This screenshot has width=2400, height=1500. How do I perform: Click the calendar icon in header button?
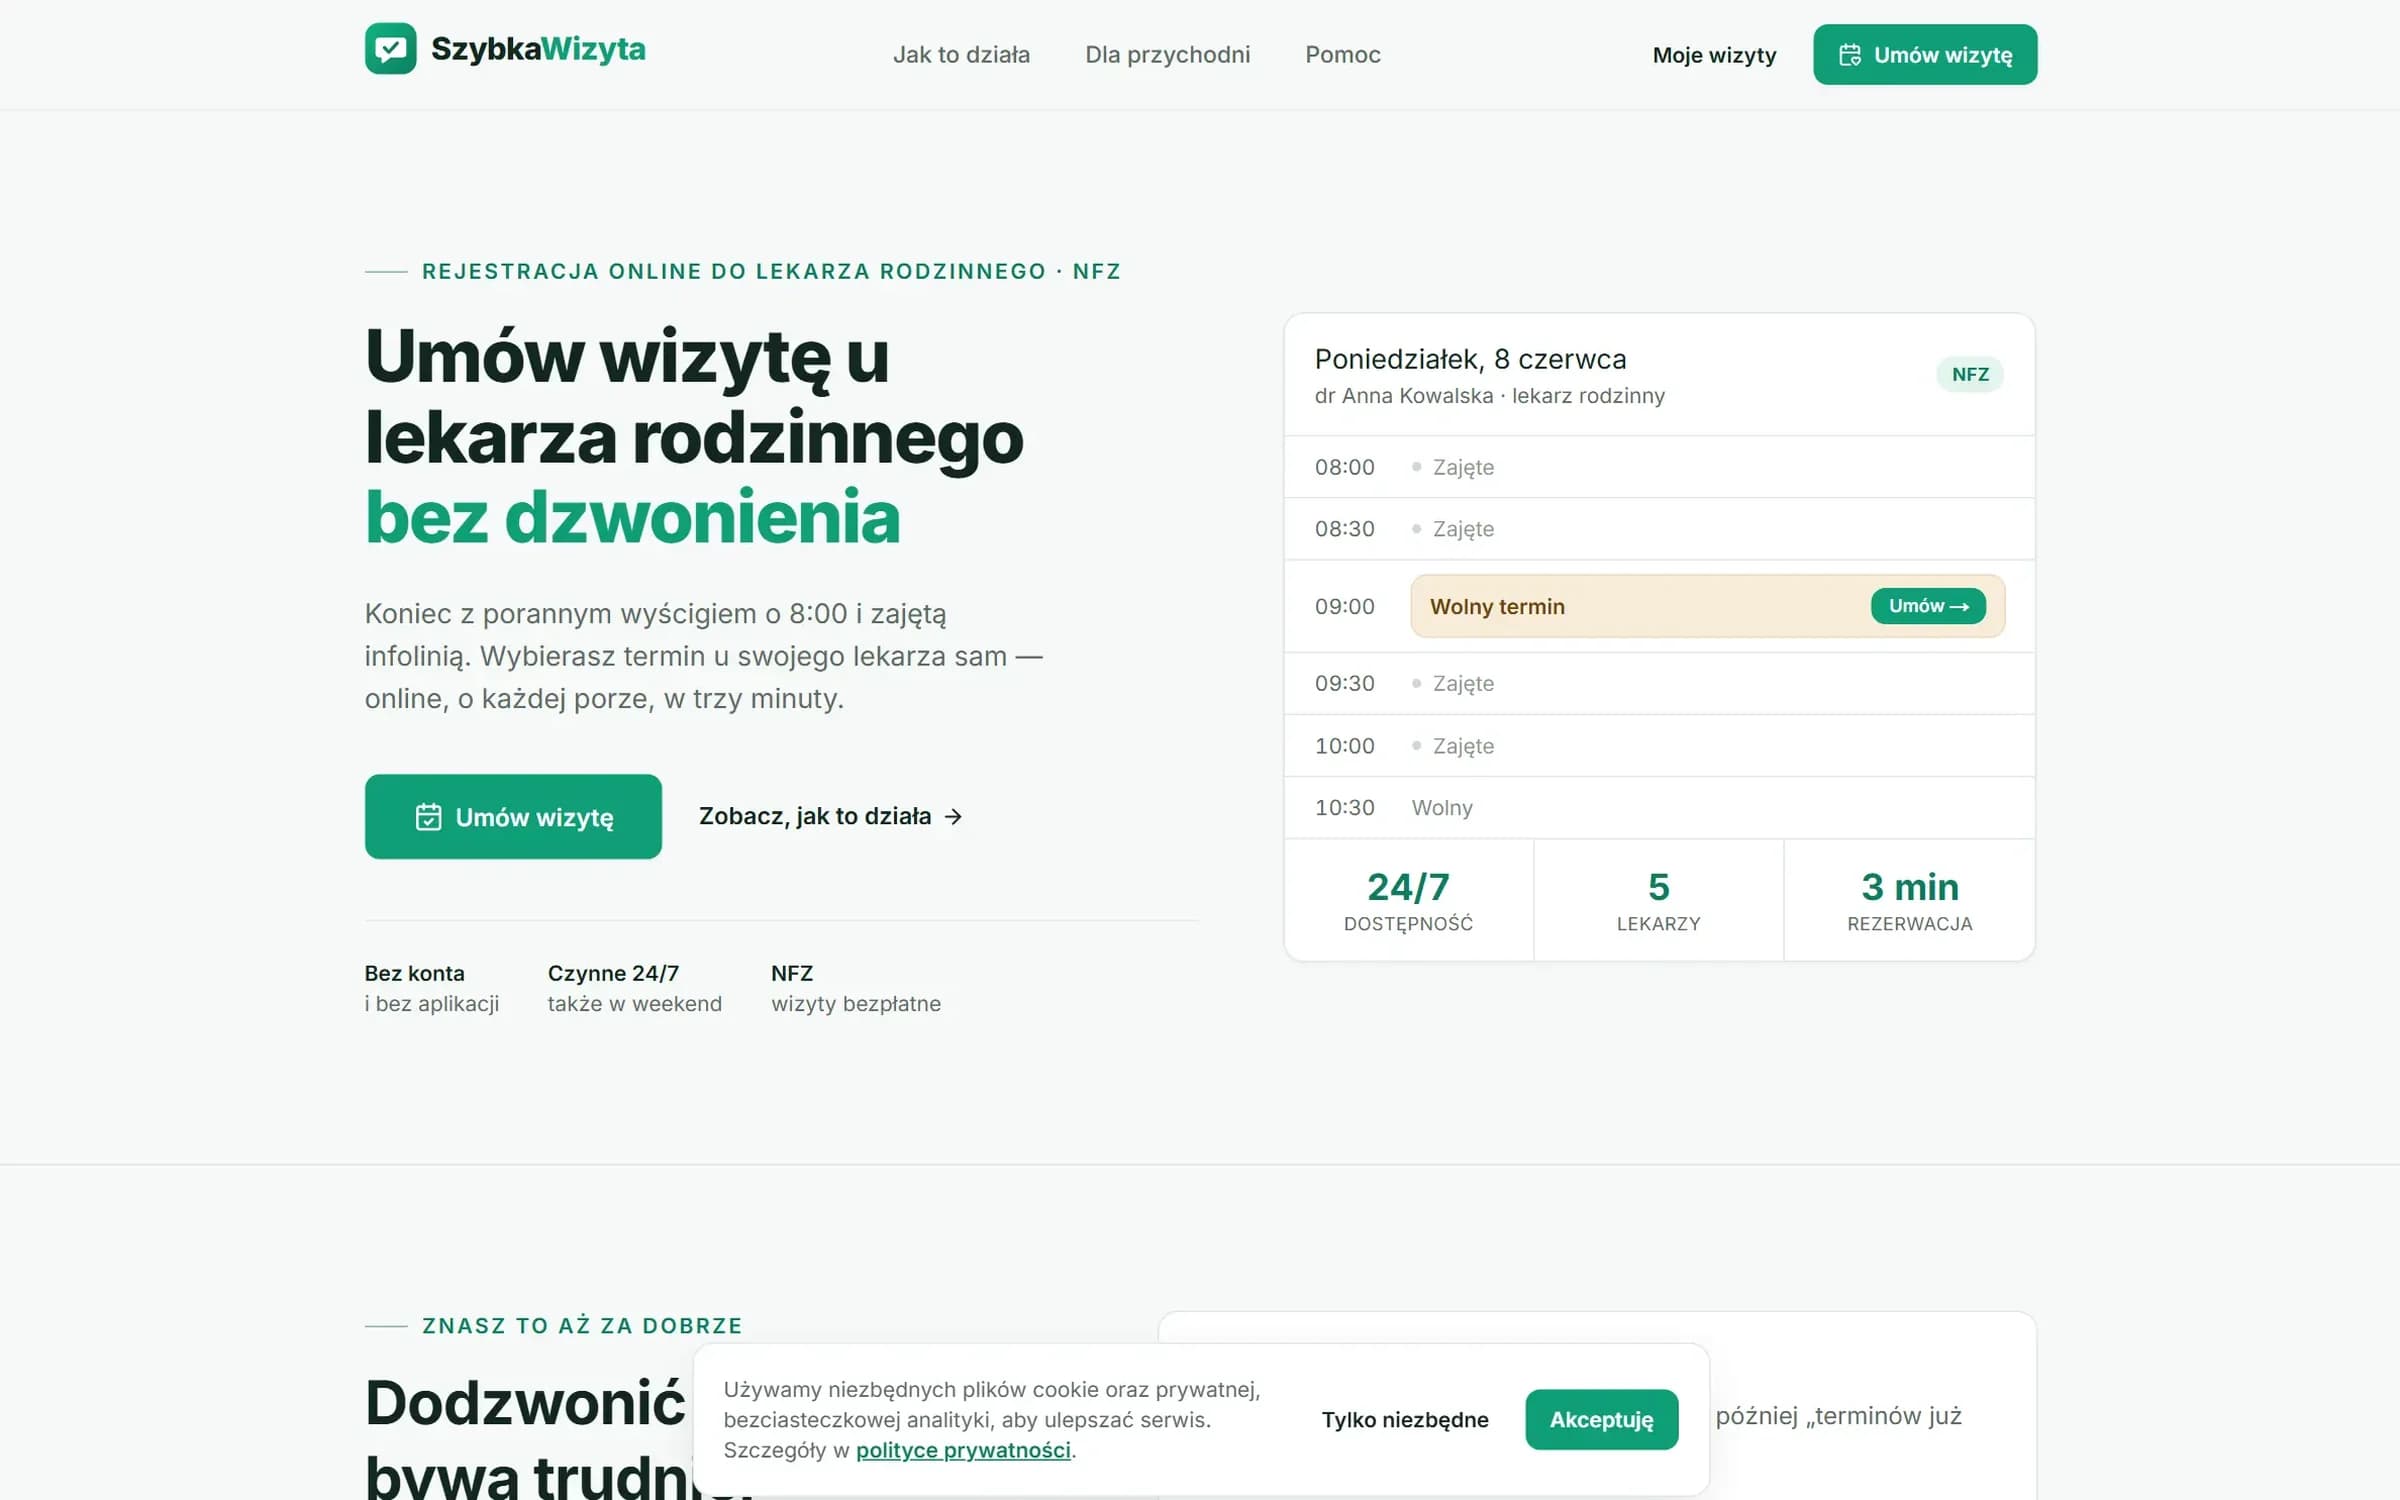click(x=1850, y=55)
